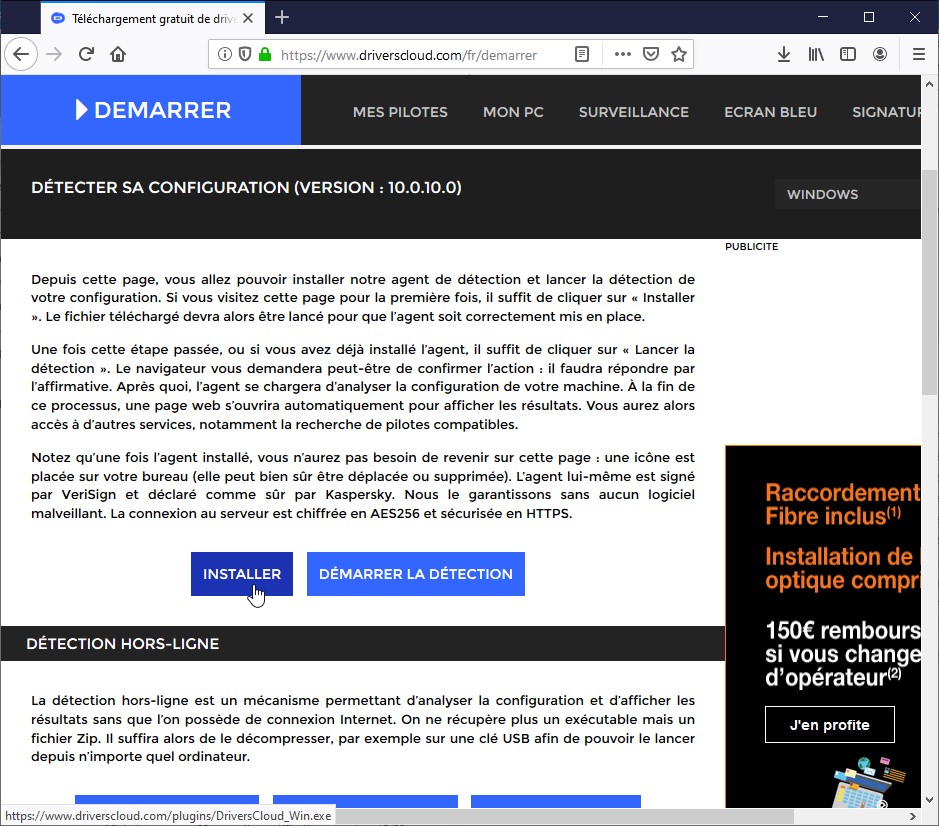Click the scroll-down arrow of page scrollbar
This screenshot has width=939, height=826.
(x=929, y=800)
